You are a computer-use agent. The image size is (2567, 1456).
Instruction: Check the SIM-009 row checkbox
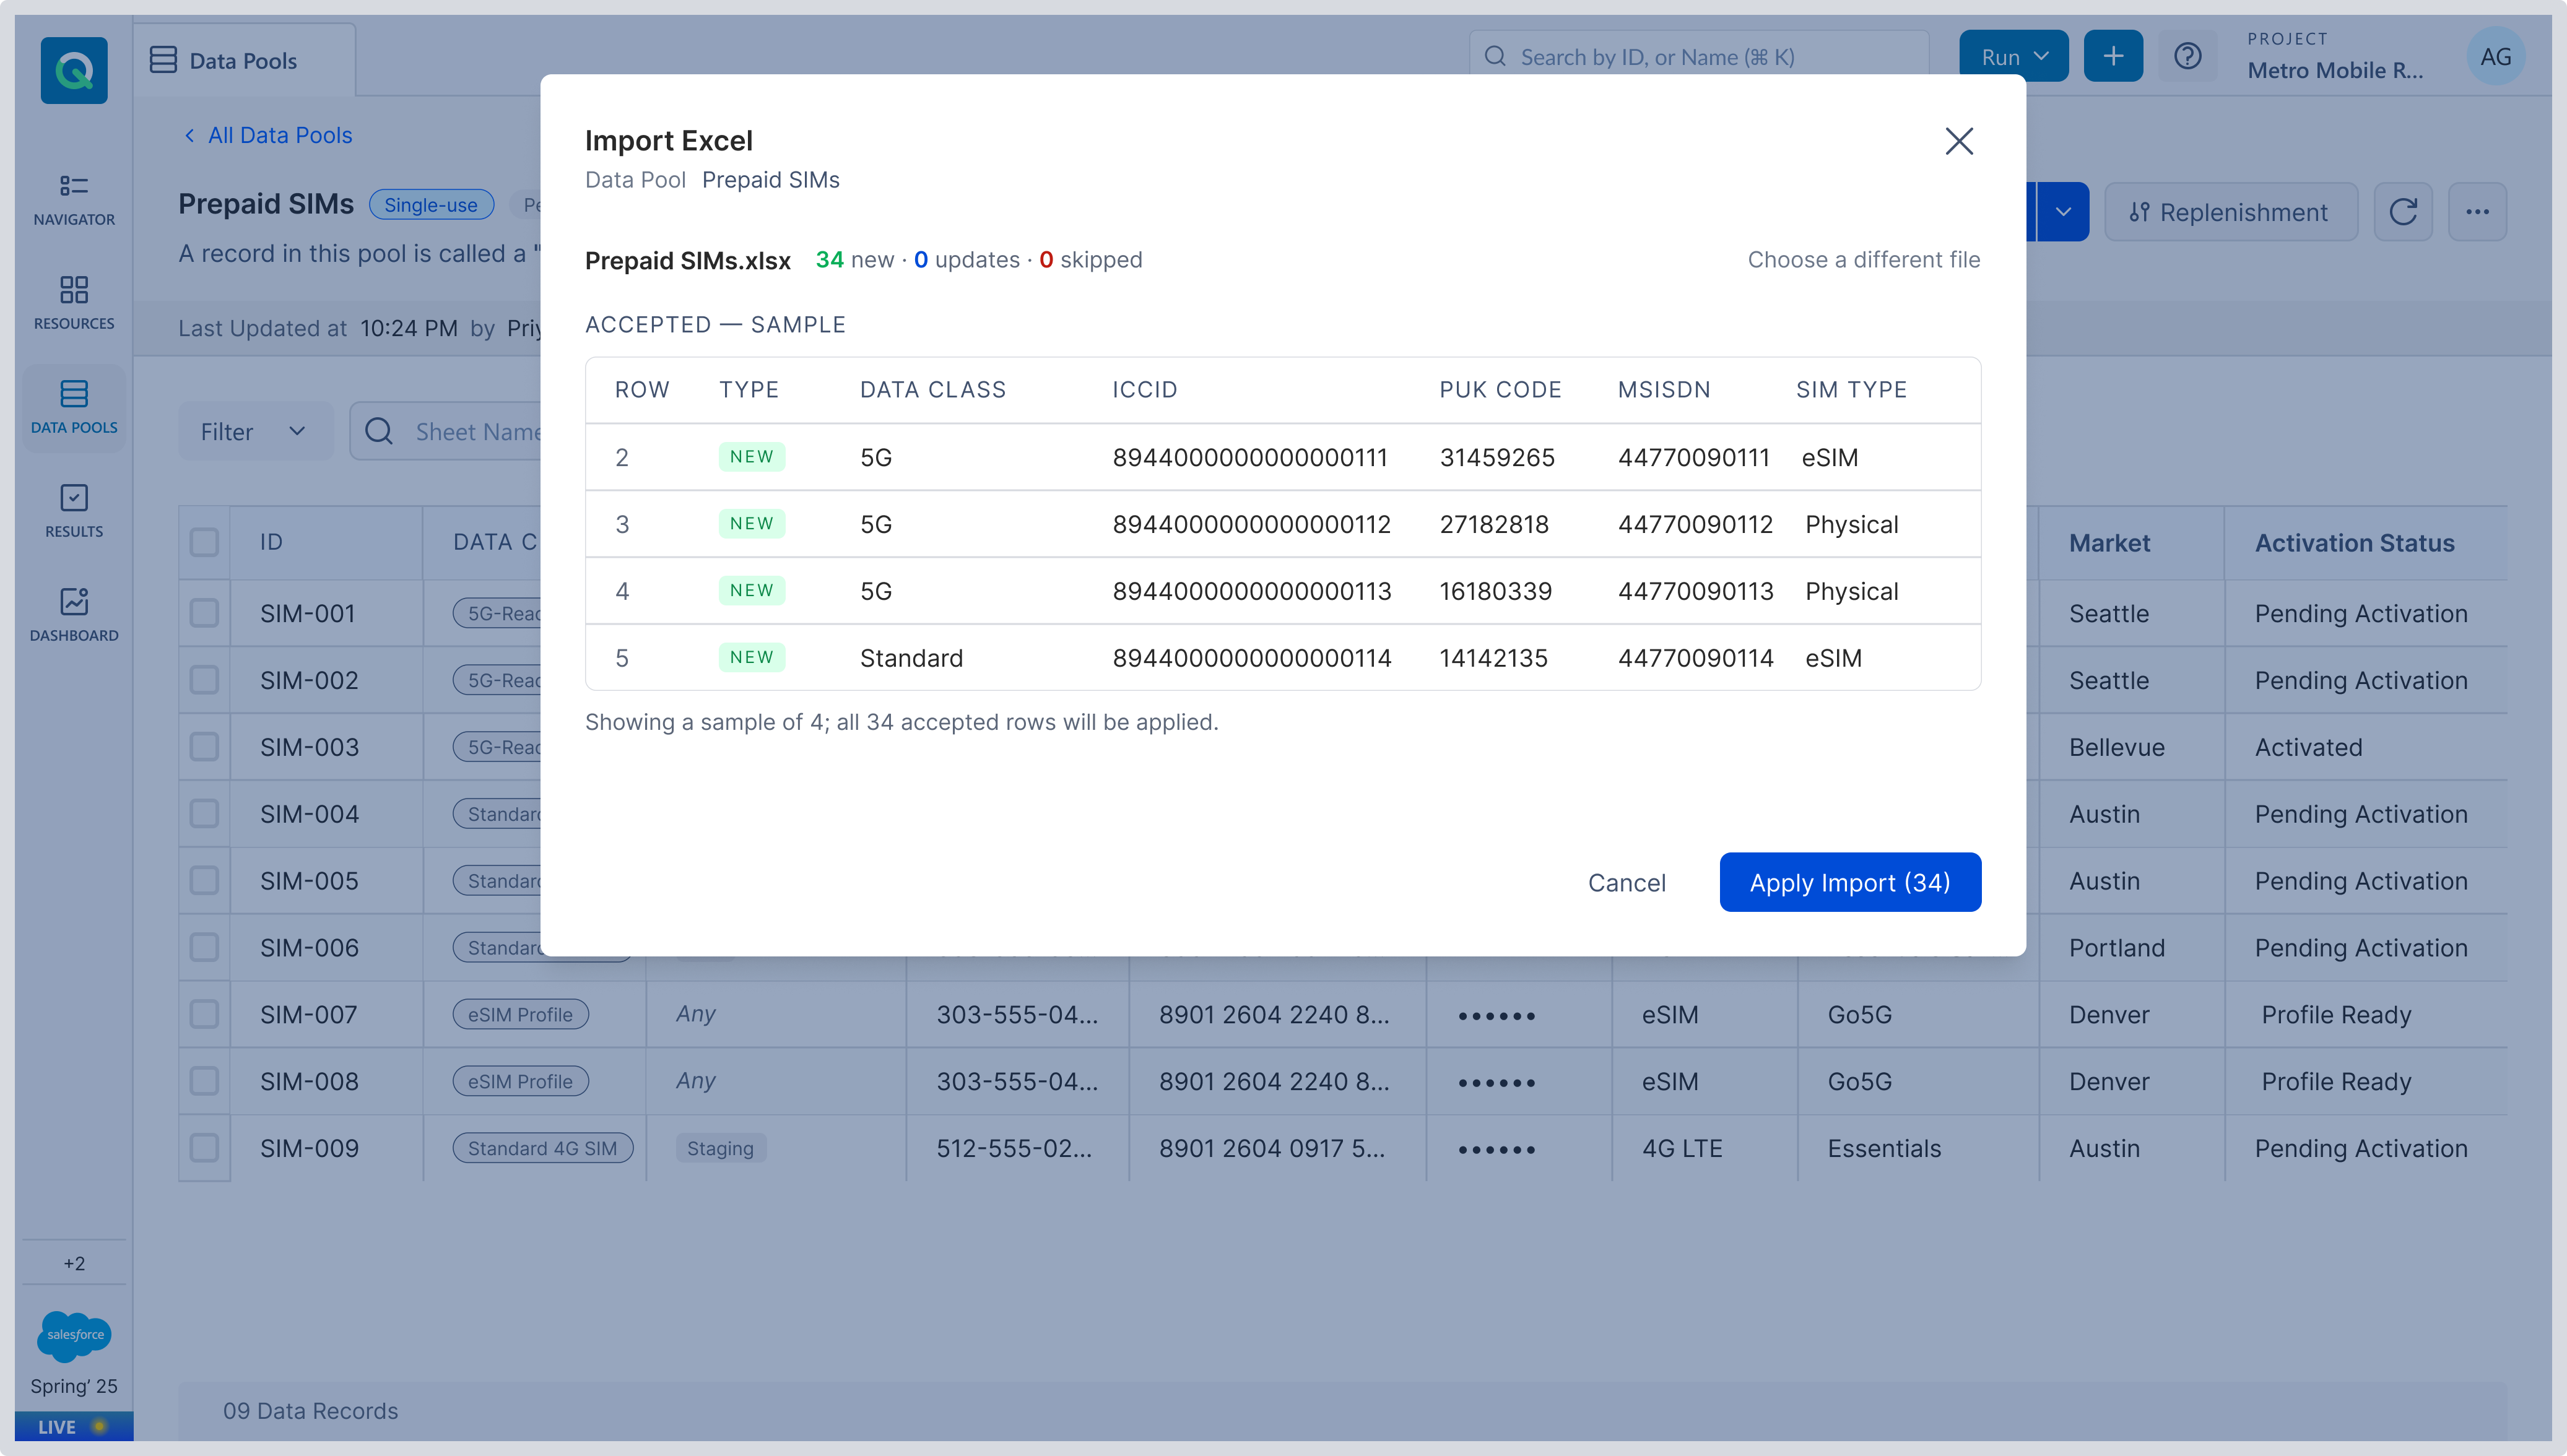[204, 1148]
